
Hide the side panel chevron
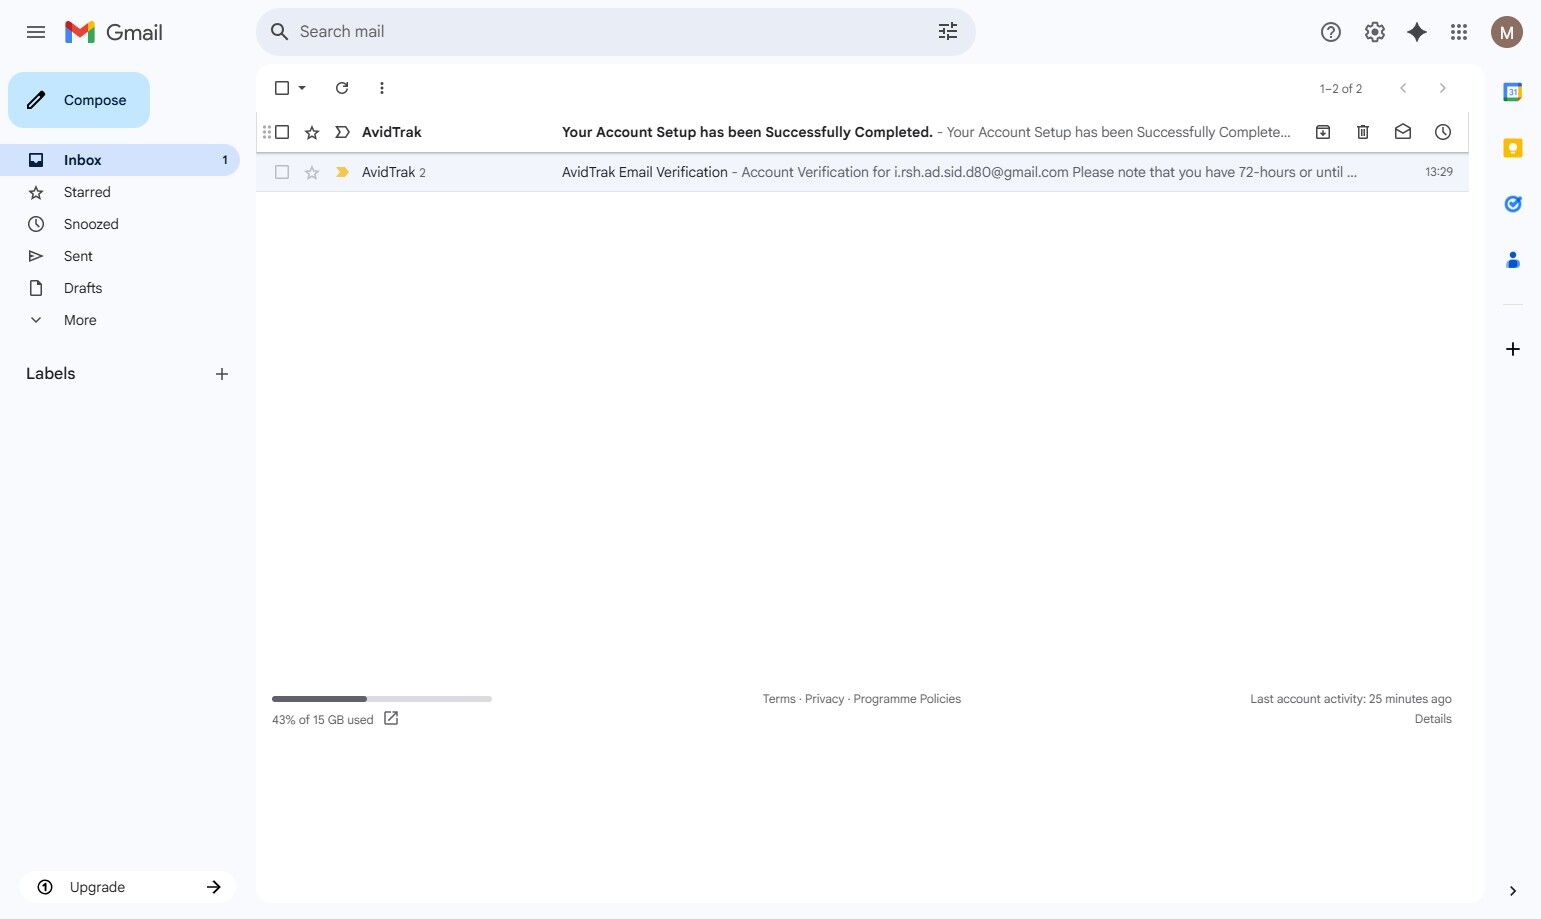(1513, 891)
